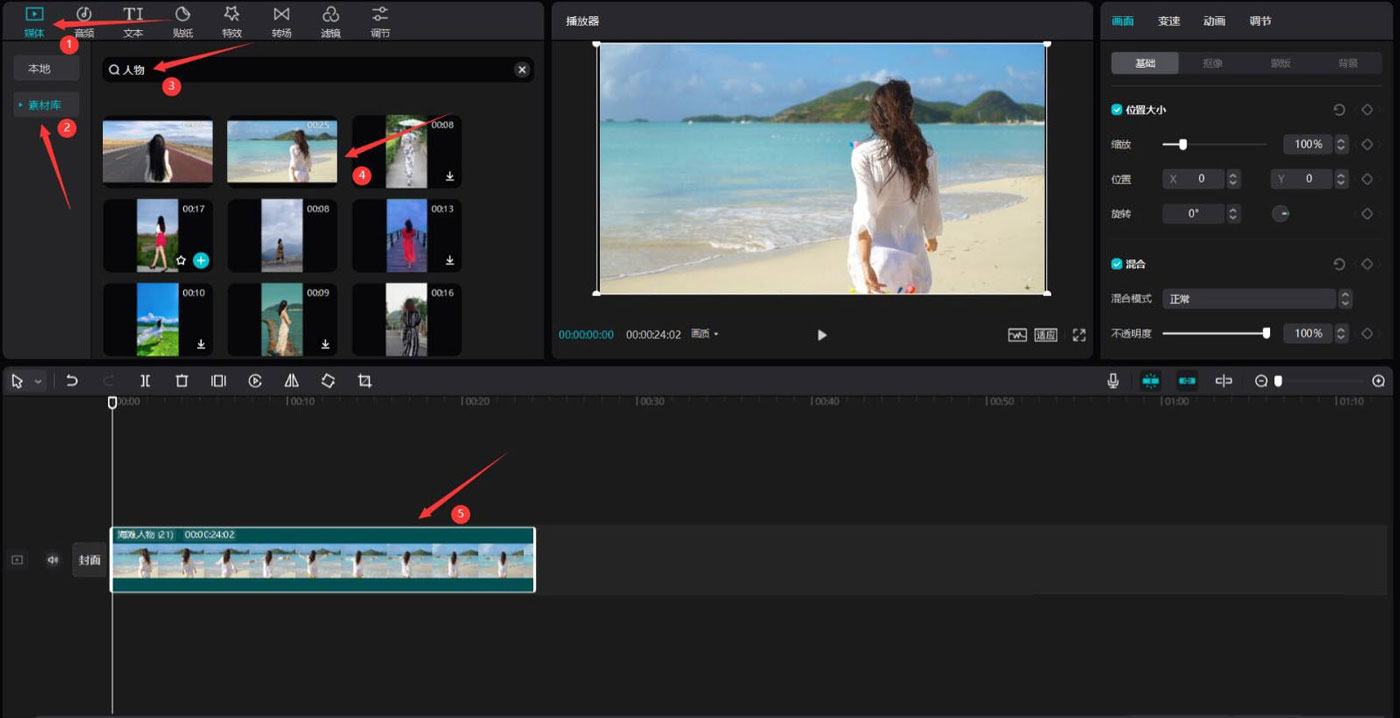Start voiceover recording with the microphone icon
1400x718 pixels.
pos(1113,381)
